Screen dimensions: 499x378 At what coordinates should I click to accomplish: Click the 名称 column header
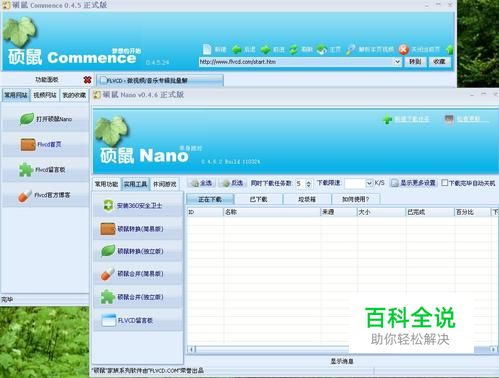[x=271, y=212]
